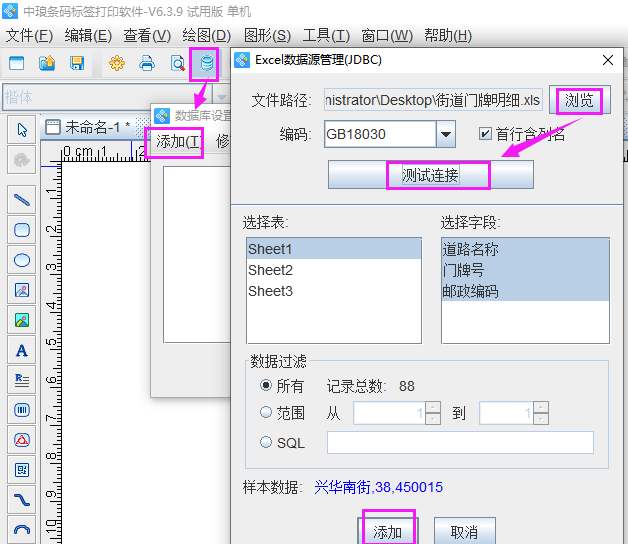Open the 编辑(E) menu
The image size is (628, 544).
tap(88, 36)
